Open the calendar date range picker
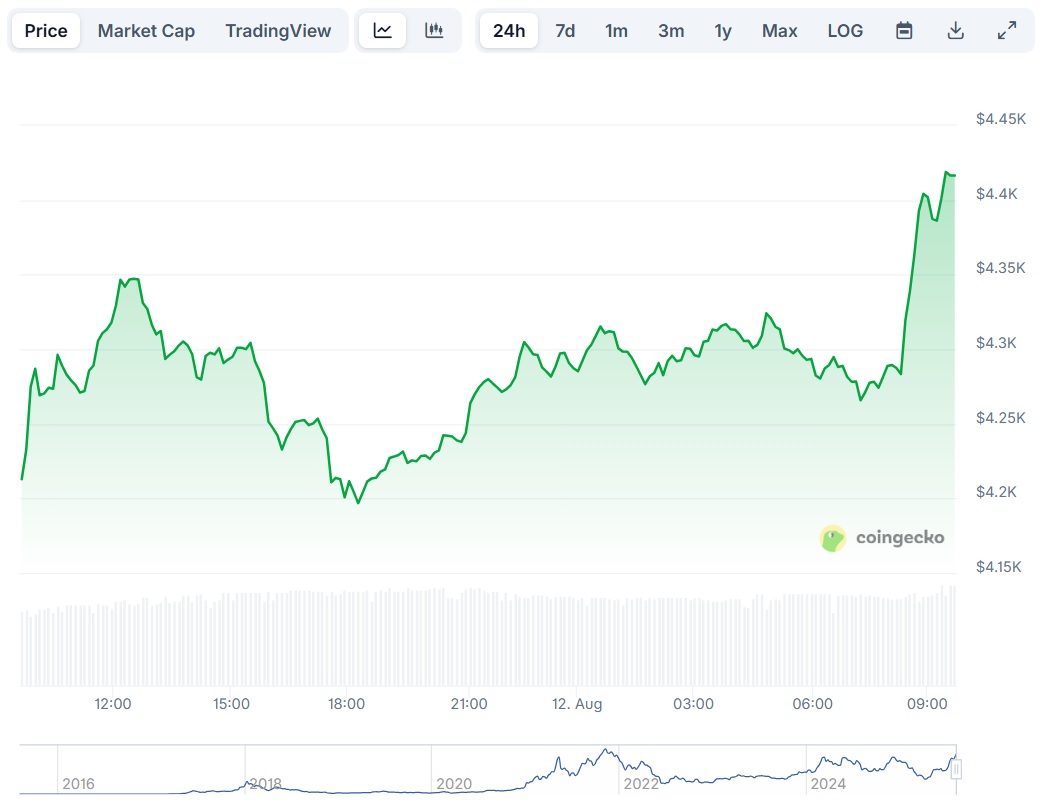 click(x=904, y=31)
